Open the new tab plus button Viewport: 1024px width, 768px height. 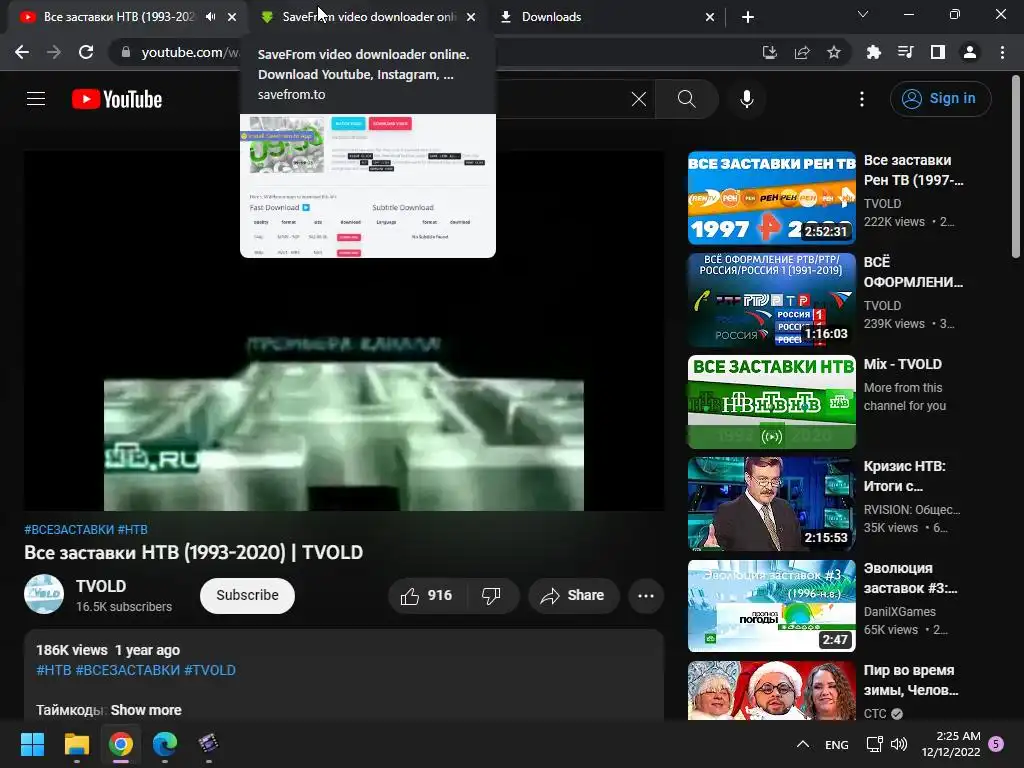coord(748,17)
